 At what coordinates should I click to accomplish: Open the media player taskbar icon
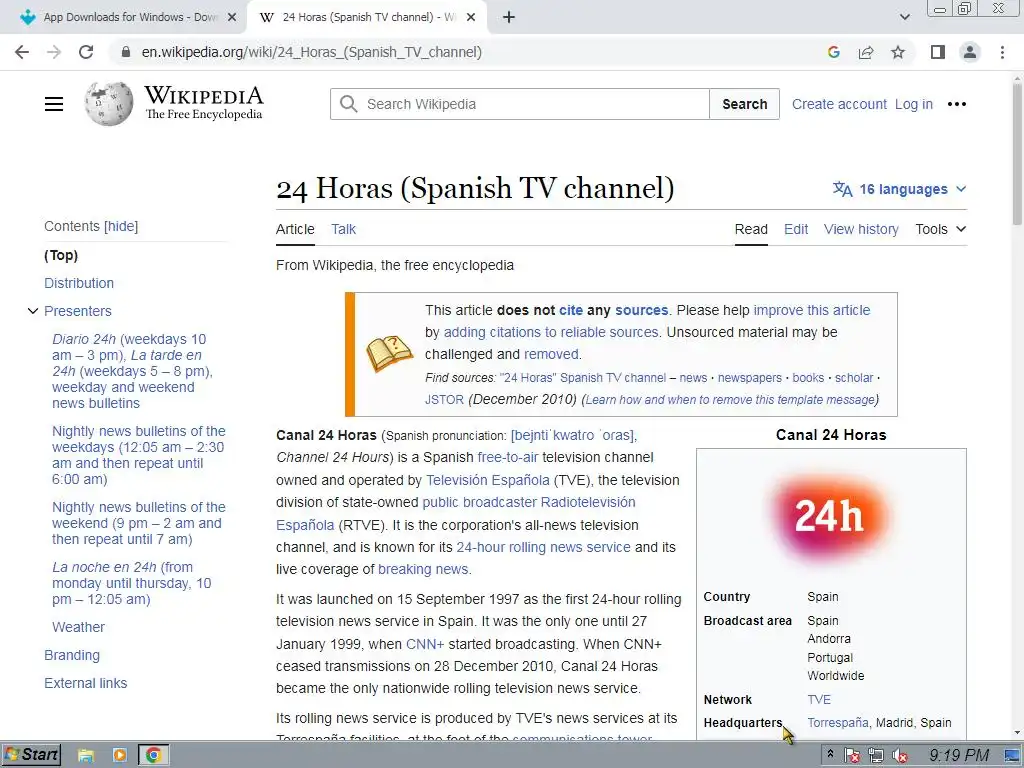point(120,756)
